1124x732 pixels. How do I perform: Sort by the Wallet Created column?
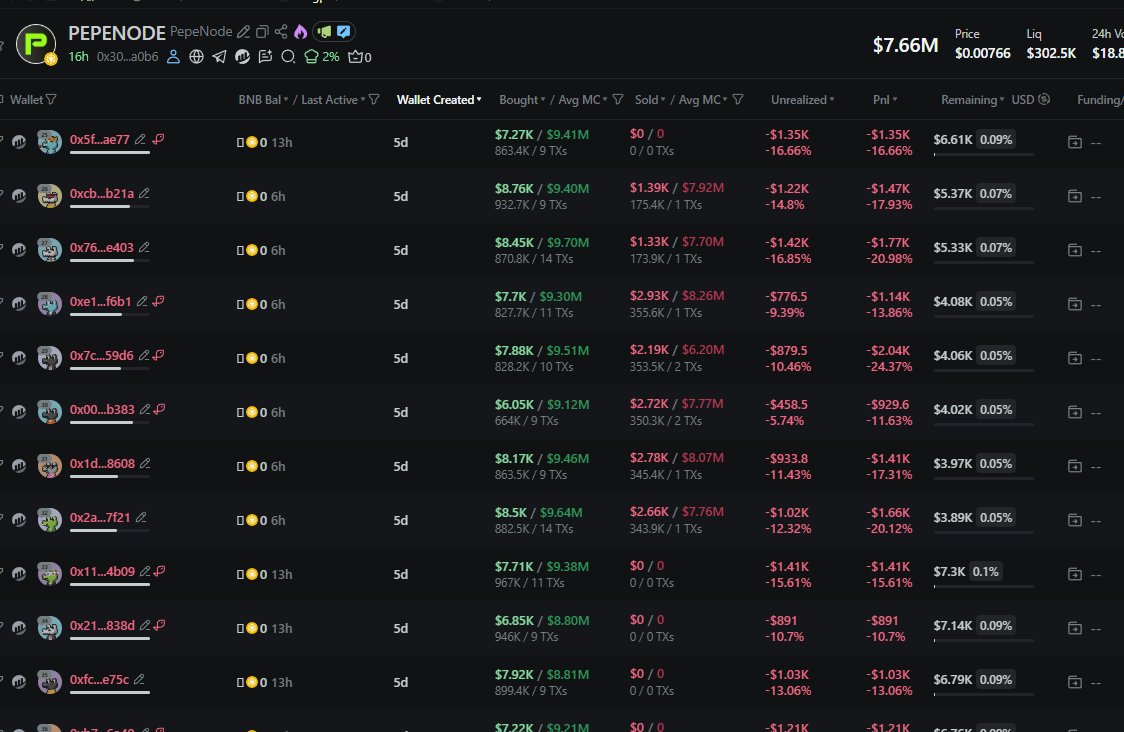point(438,99)
